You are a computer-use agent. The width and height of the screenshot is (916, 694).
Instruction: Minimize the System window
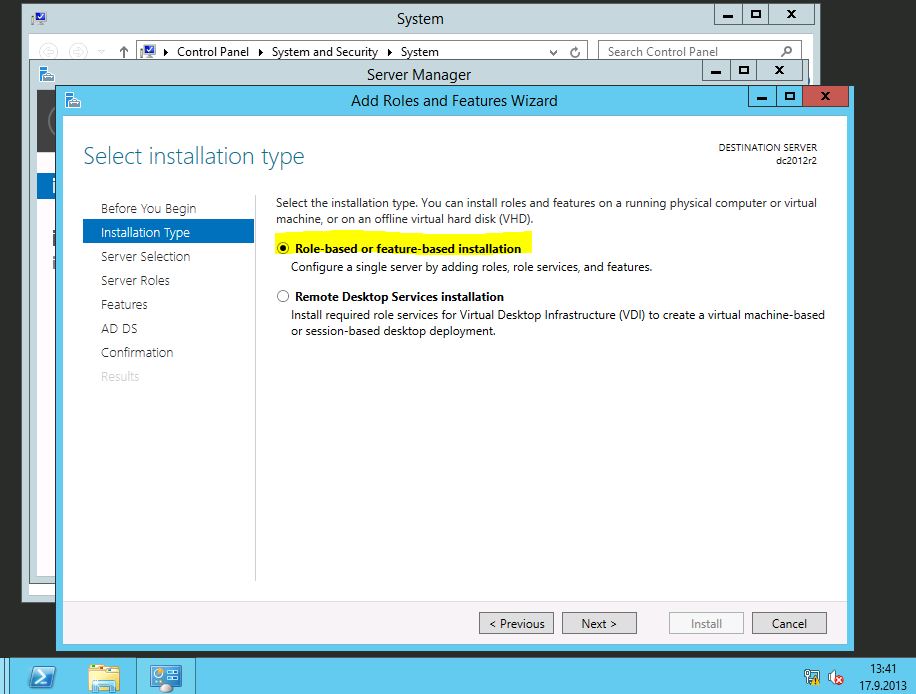pyautogui.click(x=728, y=15)
